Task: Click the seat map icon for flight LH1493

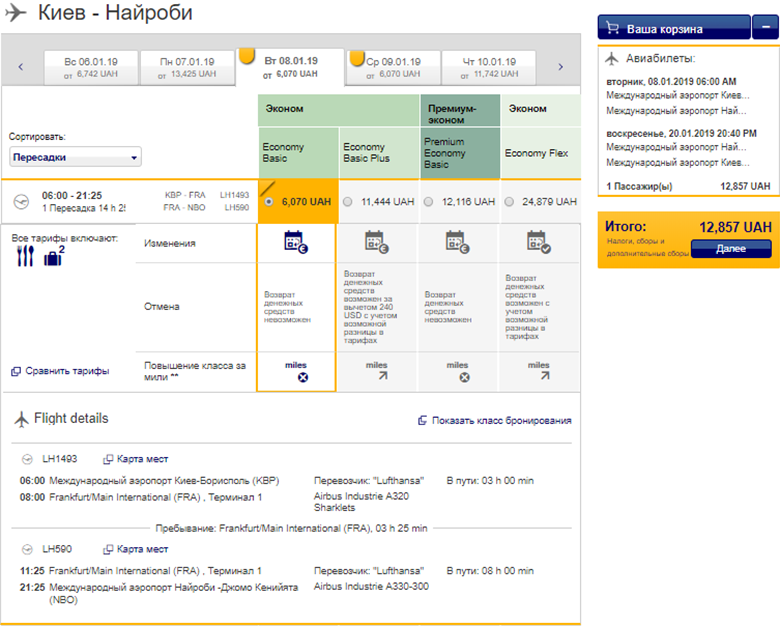Action: pos(109,459)
